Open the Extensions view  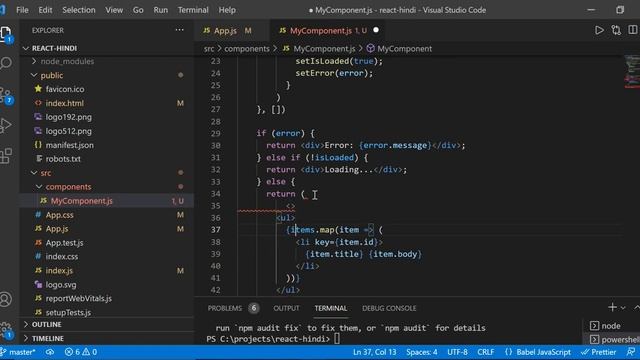click(6, 156)
